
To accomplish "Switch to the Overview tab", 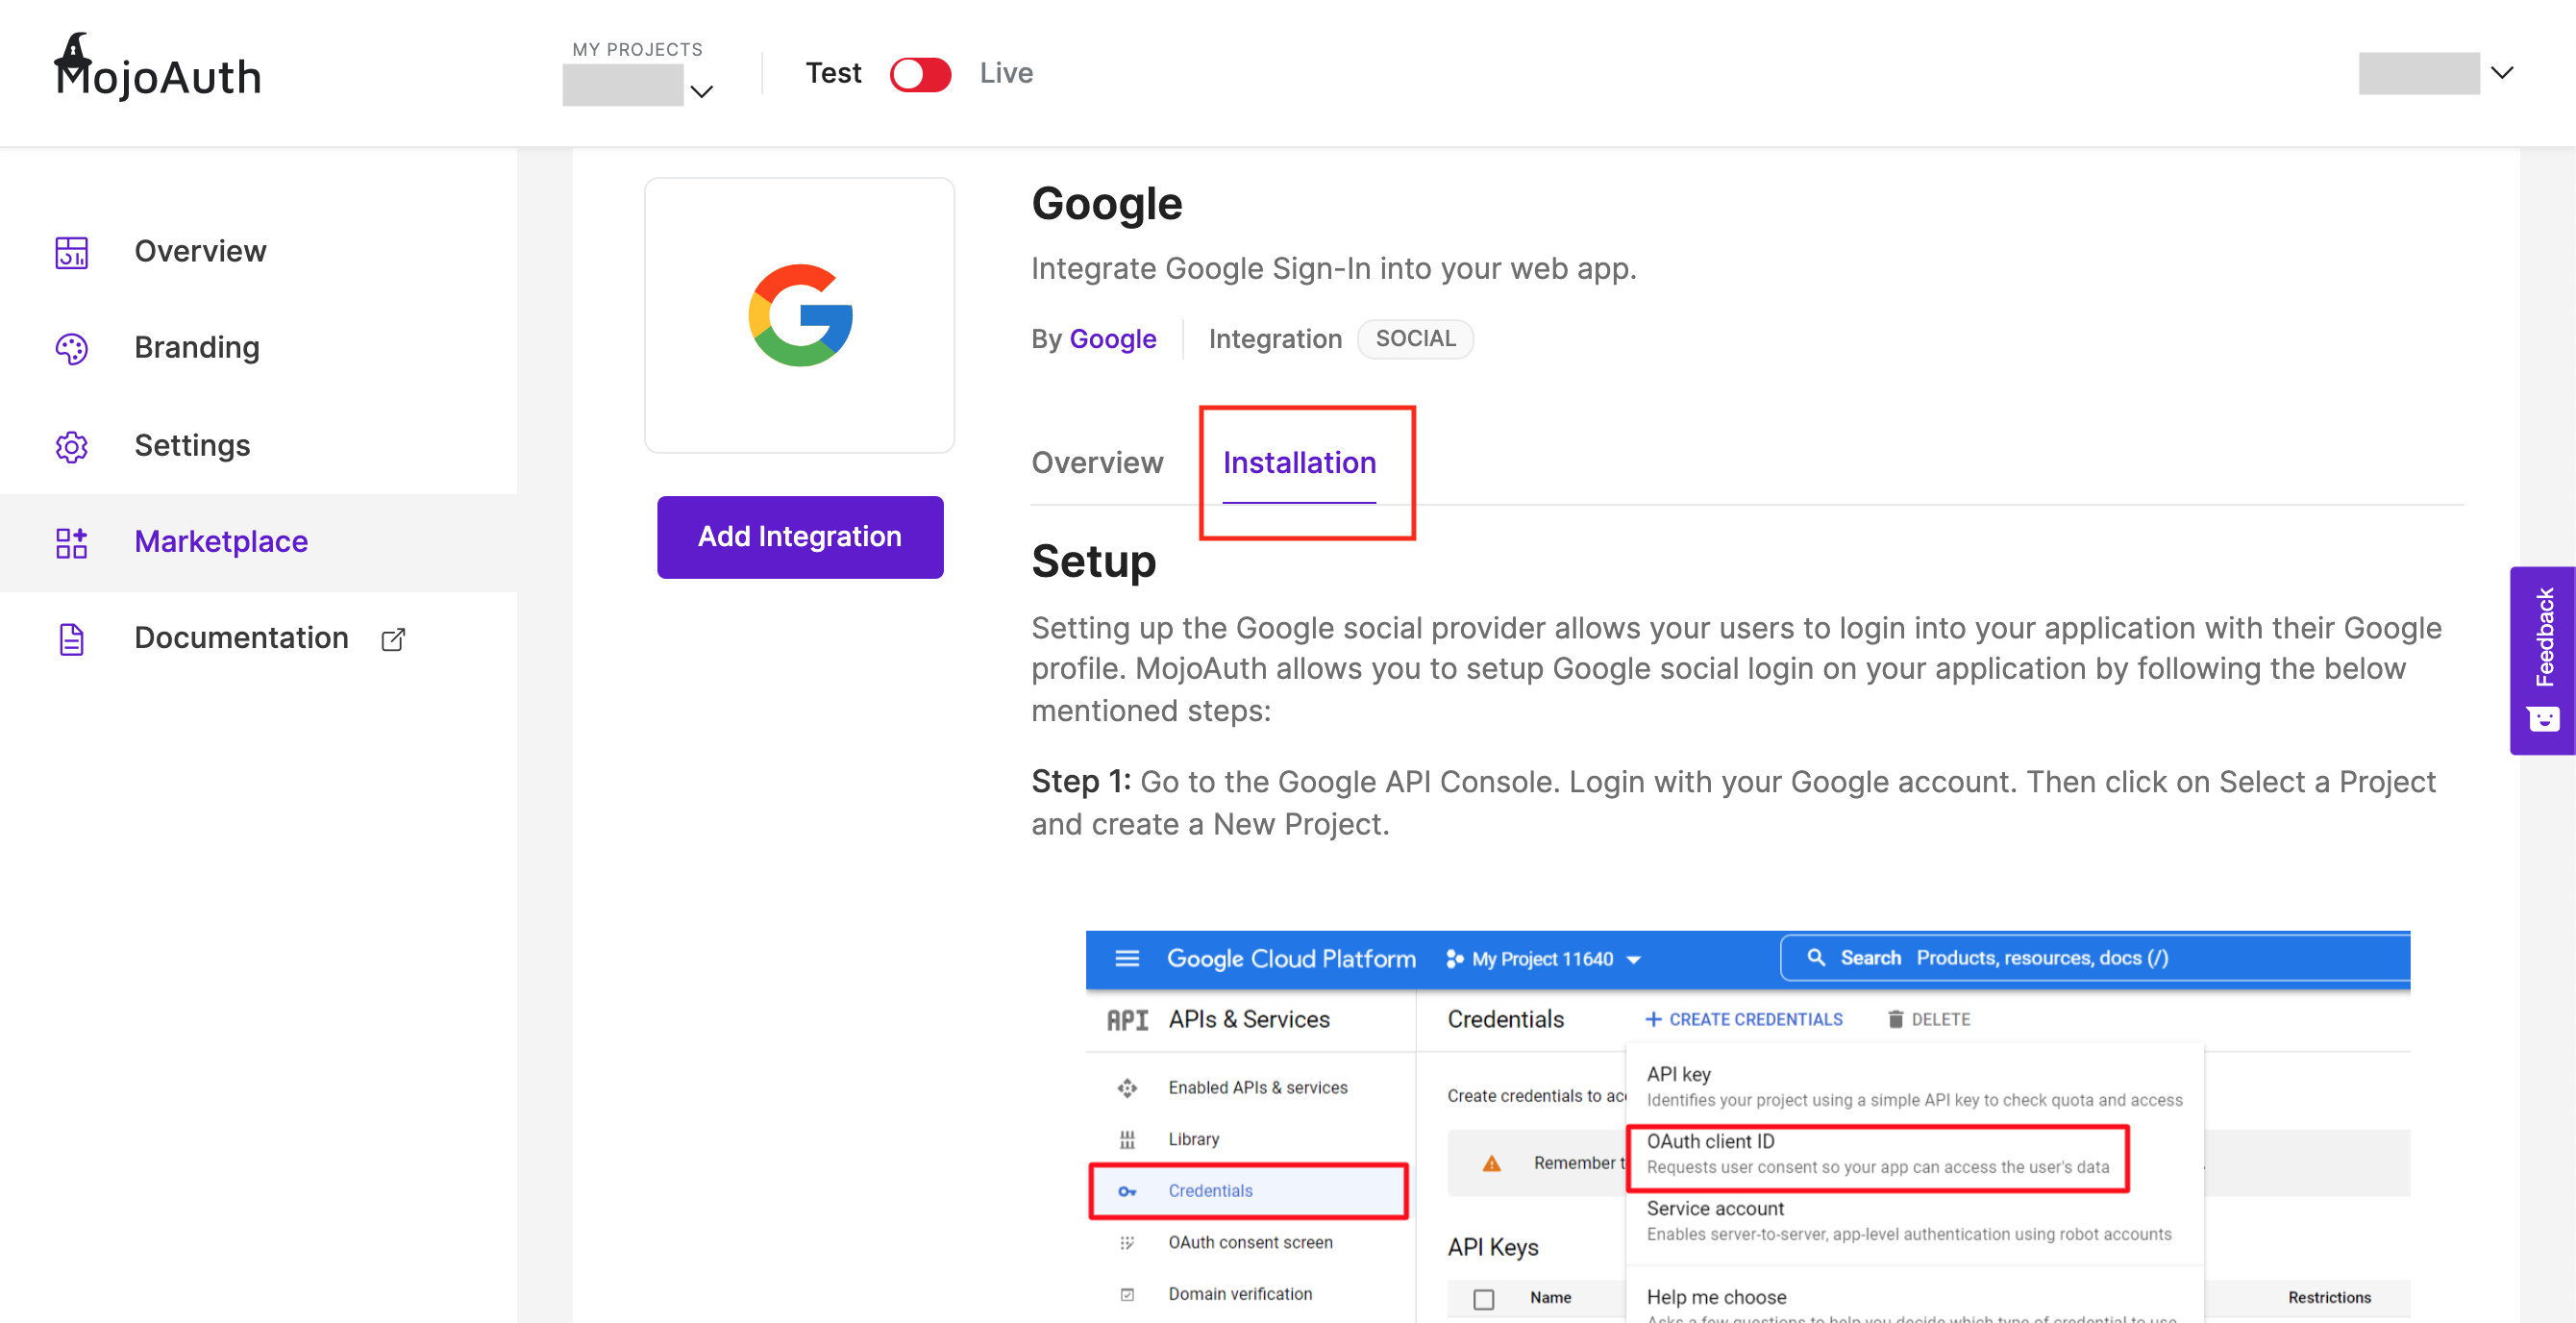I will coord(1097,463).
